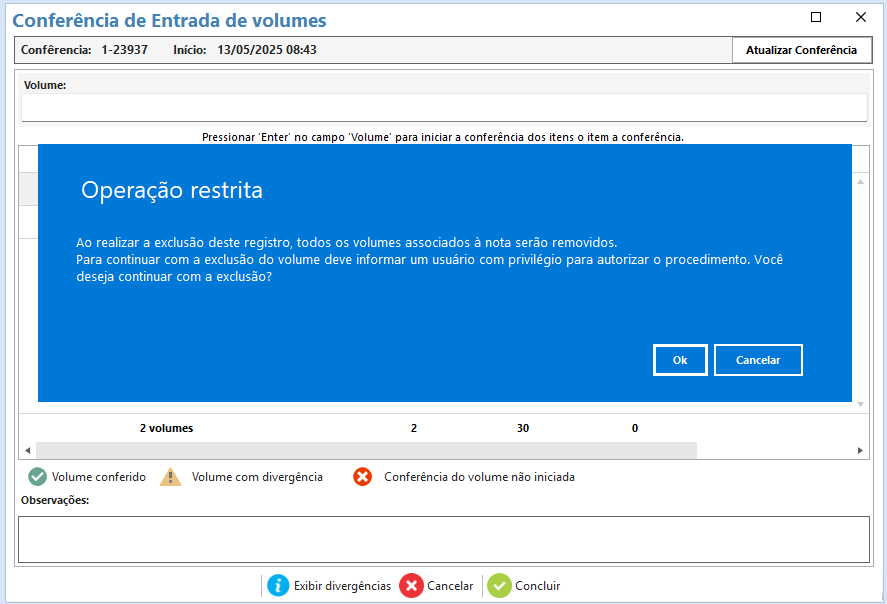Click the red X 'não iniciada' legend icon
Screen dimensions: 887x604
click(363, 477)
